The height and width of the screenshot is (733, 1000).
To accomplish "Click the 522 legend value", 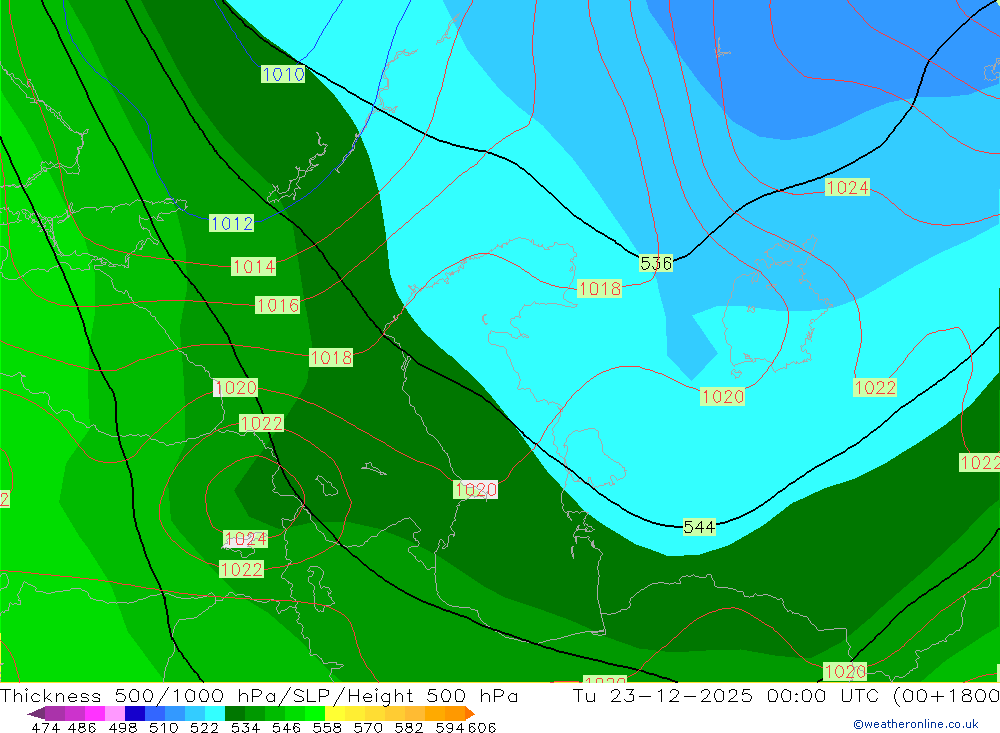I will pyautogui.click(x=204, y=727).
